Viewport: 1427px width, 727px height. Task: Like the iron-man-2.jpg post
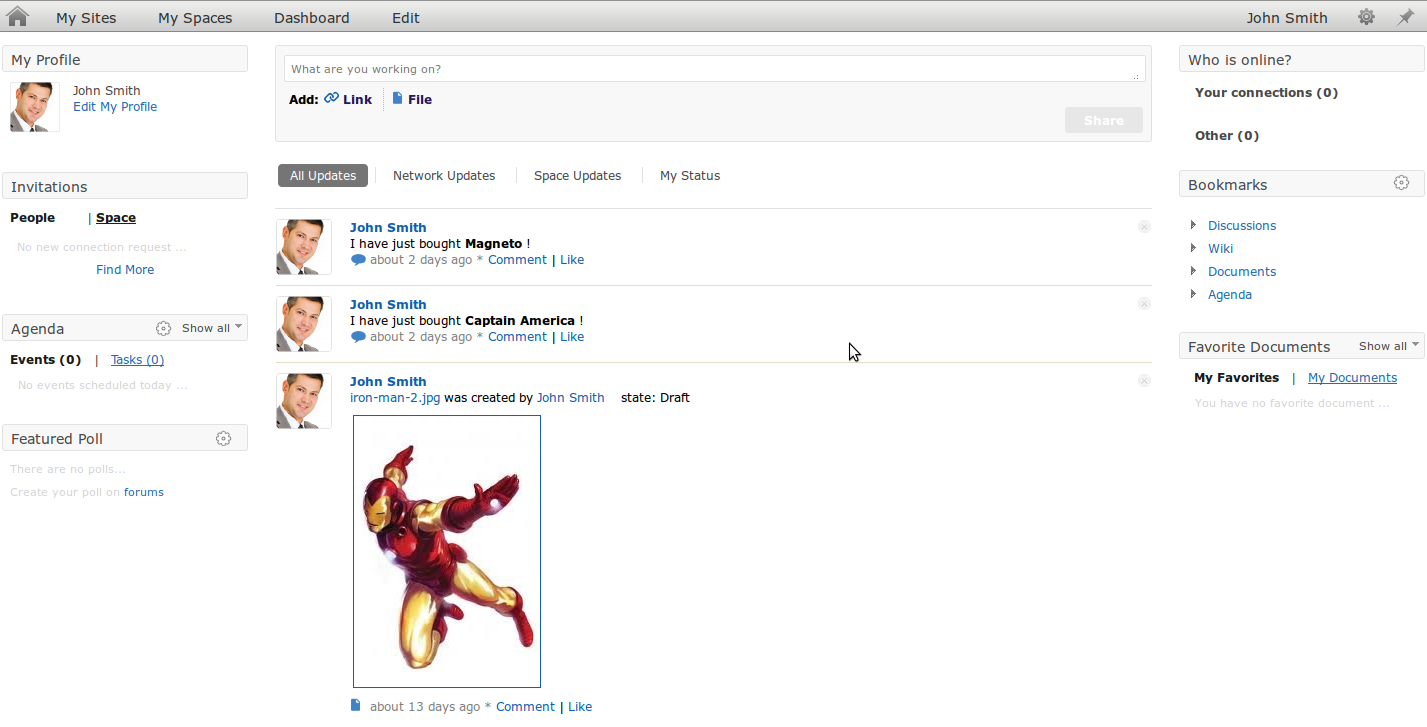click(580, 706)
